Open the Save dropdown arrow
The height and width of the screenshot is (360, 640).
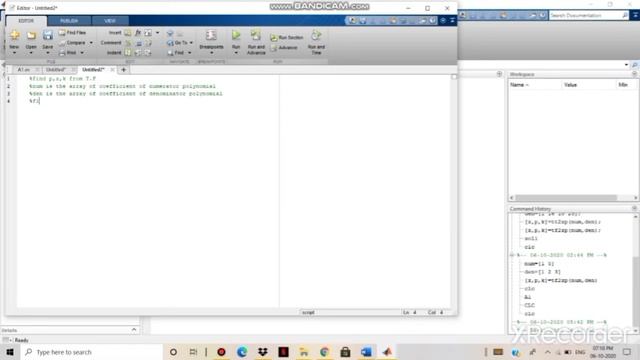(x=48, y=53)
